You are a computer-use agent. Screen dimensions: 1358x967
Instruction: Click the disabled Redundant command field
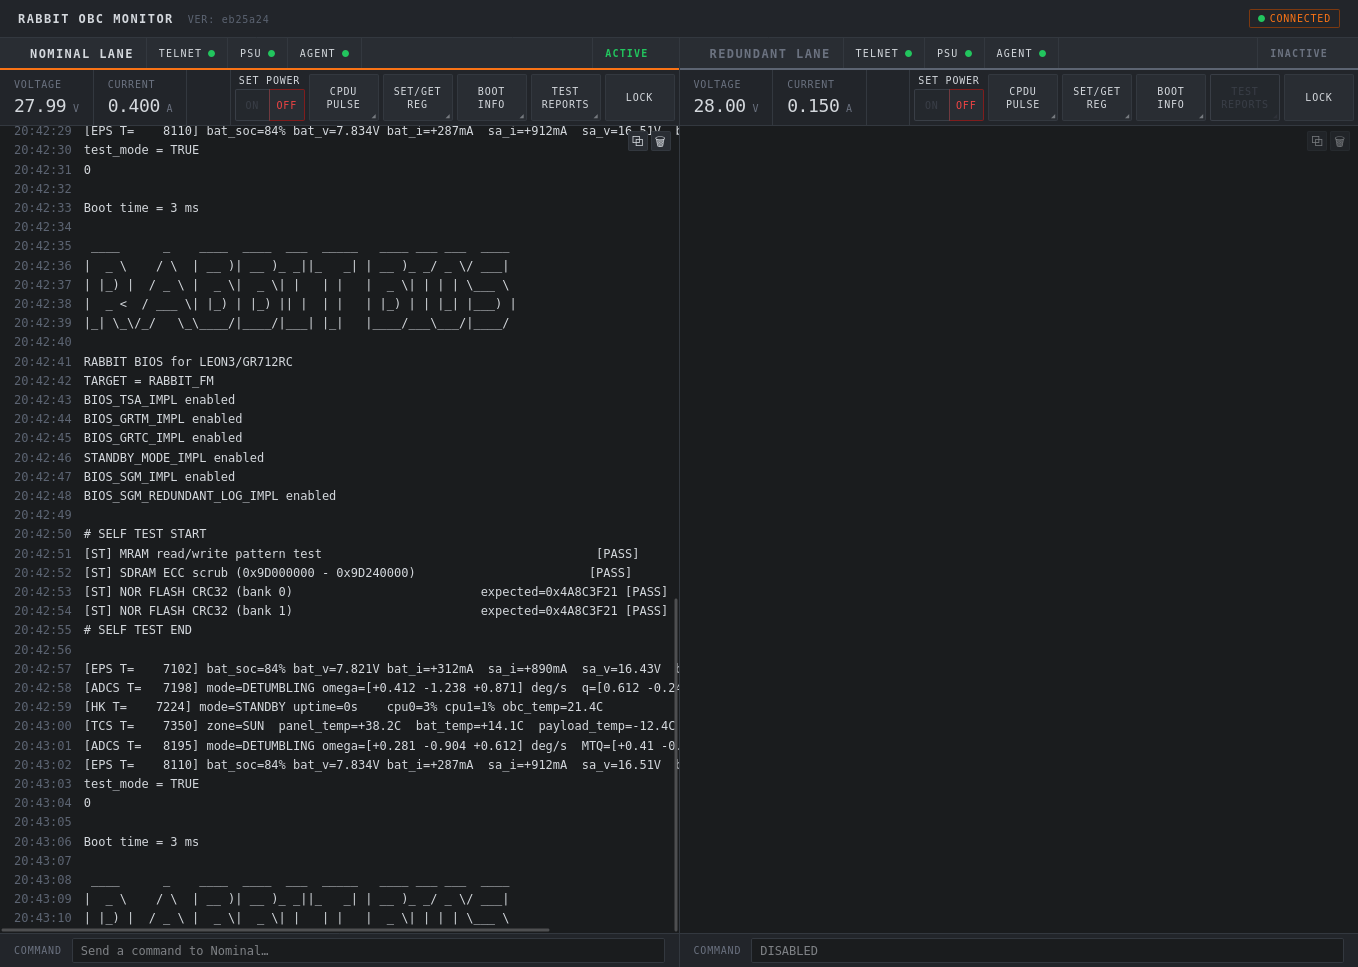click(1047, 951)
